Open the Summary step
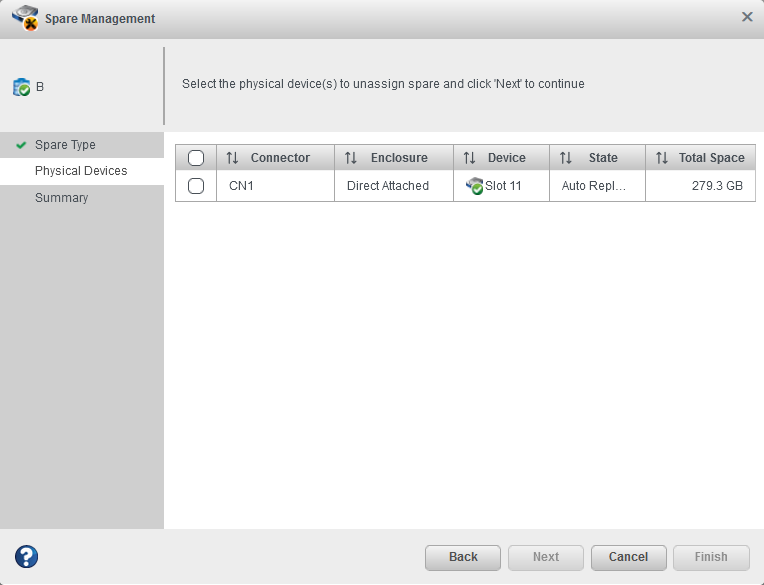The width and height of the screenshot is (764, 585). tap(61, 198)
